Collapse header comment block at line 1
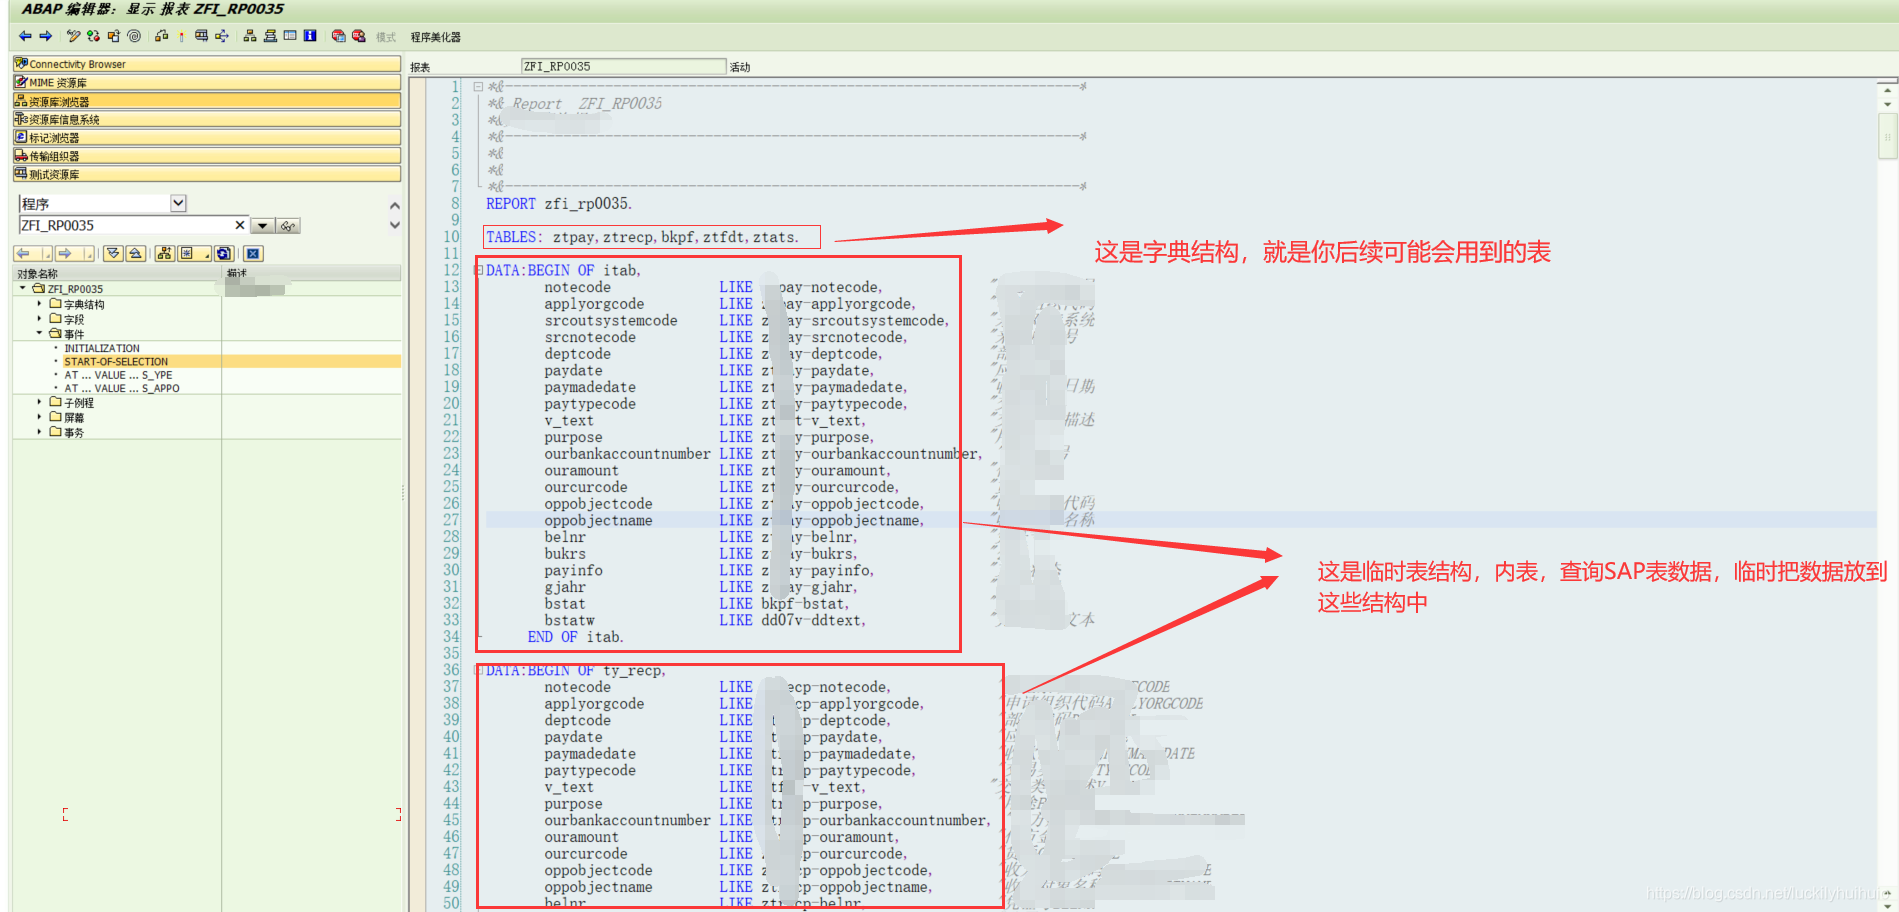 [478, 87]
